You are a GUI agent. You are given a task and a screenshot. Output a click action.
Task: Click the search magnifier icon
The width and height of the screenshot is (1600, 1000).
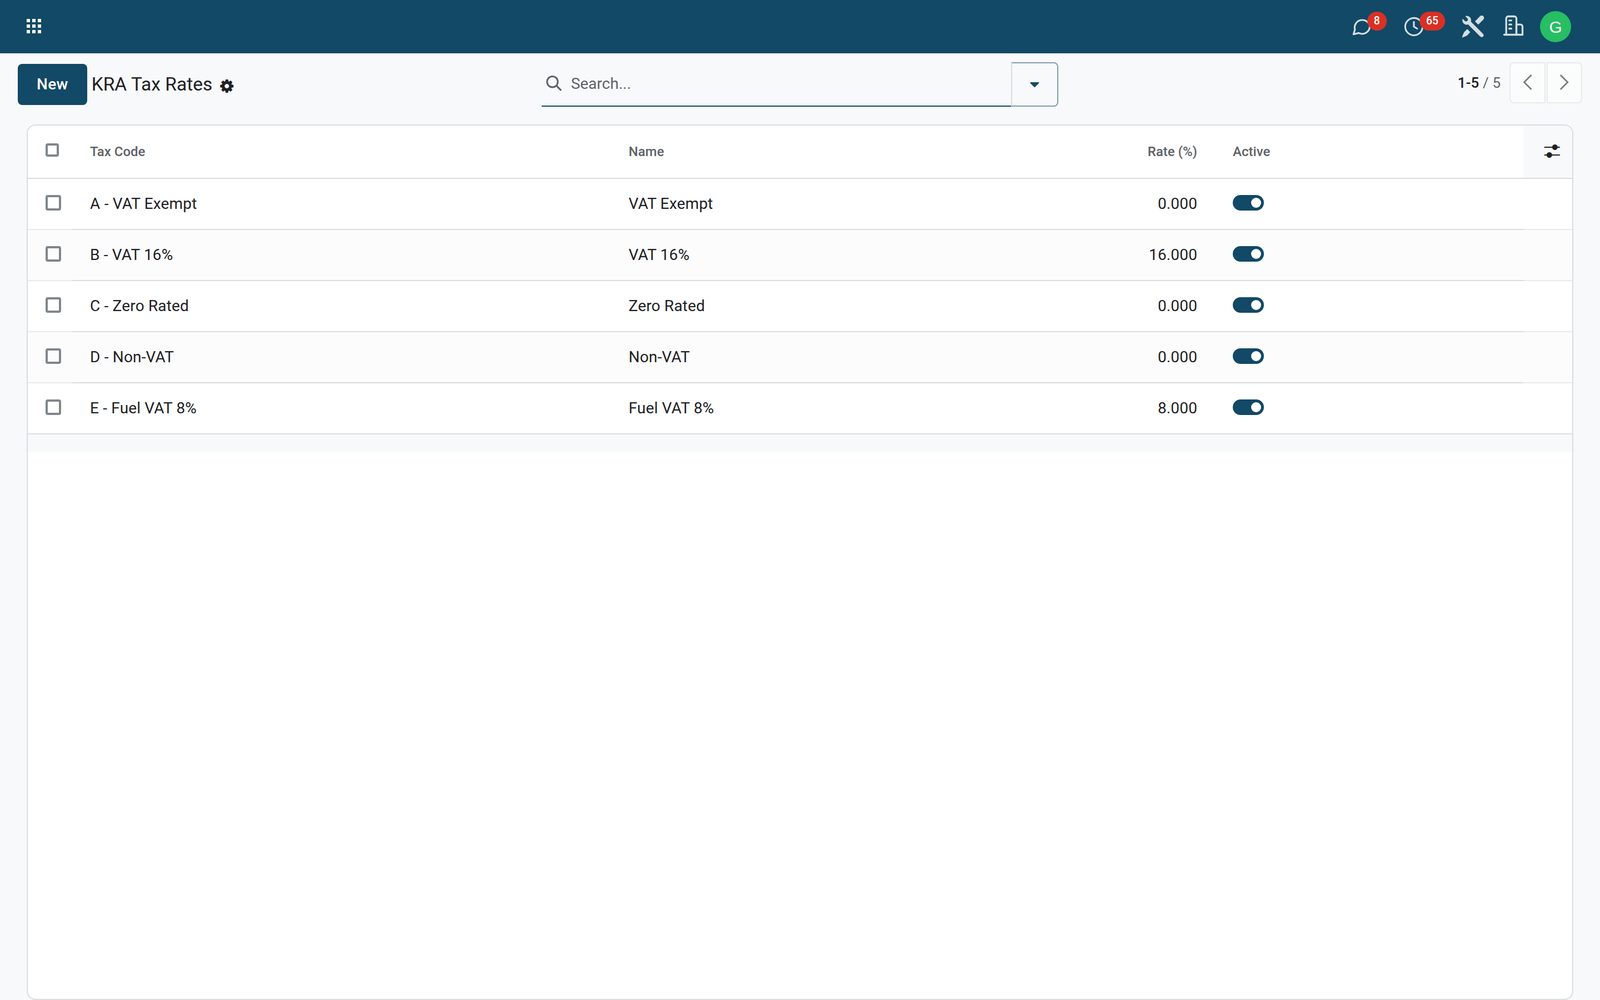click(553, 83)
